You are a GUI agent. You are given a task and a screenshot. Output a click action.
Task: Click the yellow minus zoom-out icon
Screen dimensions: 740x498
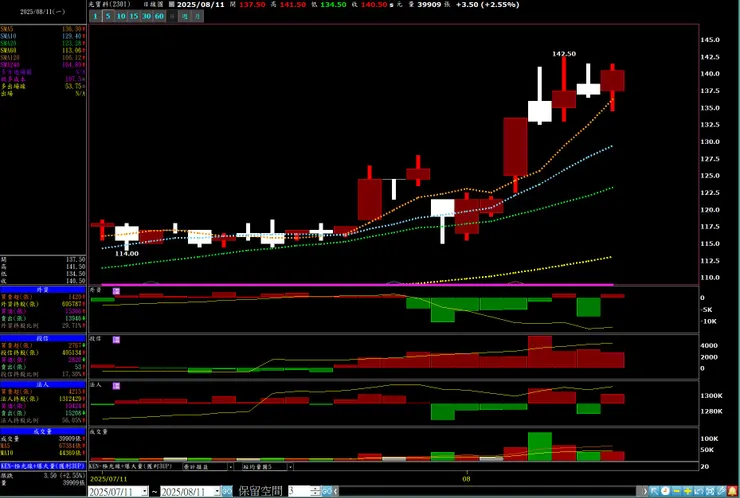click(x=676, y=491)
